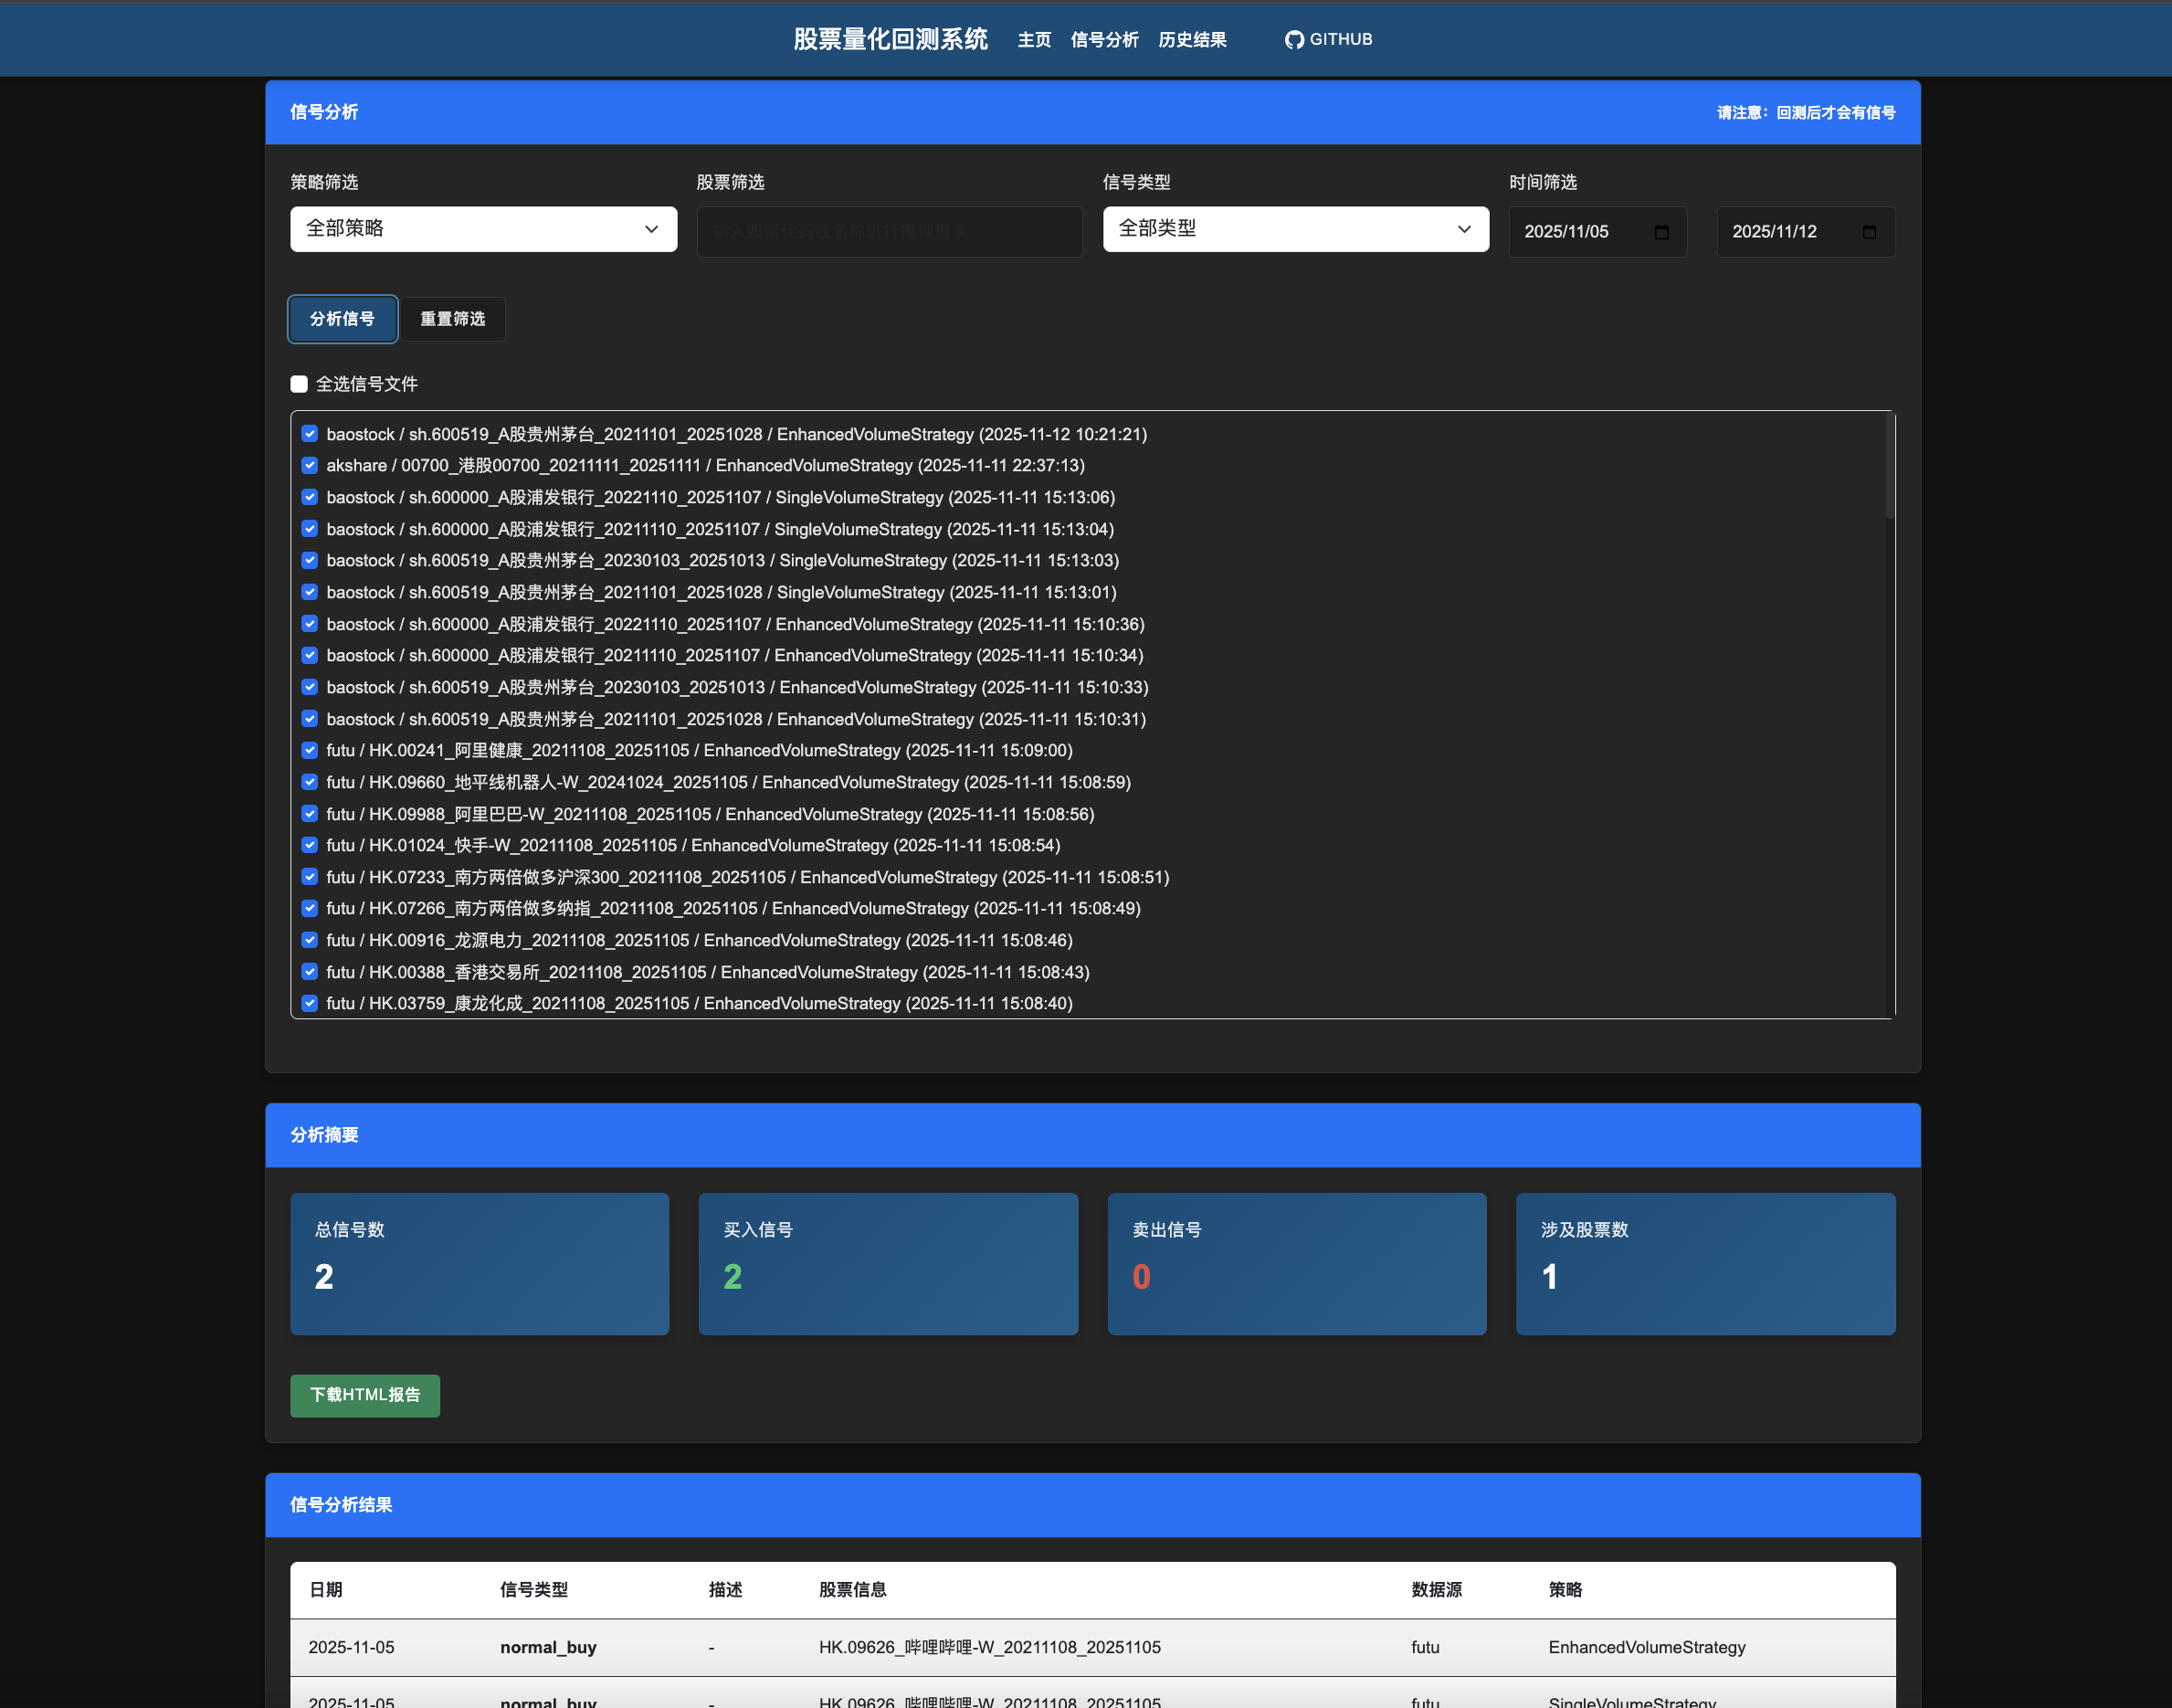Open 历史结果 navigation item
The width and height of the screenshot is (2172, 1708).
(x=1192, y=40)
